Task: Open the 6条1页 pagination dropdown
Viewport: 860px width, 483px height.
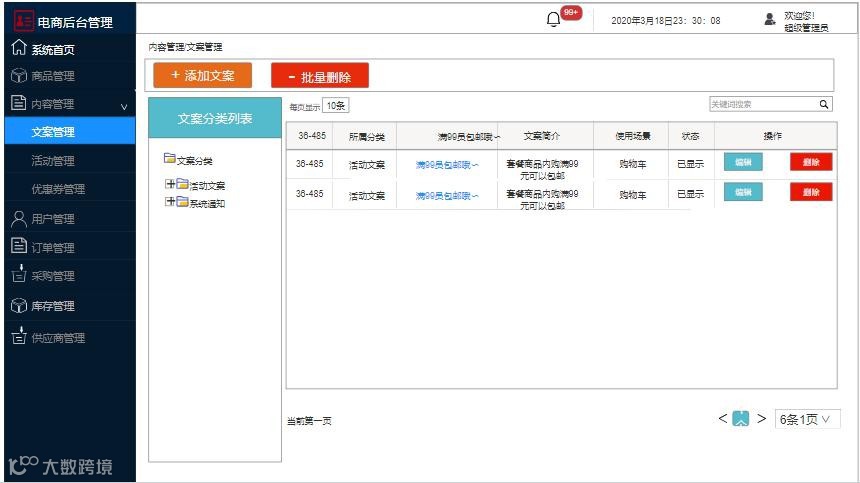Action: click(807, 419)
